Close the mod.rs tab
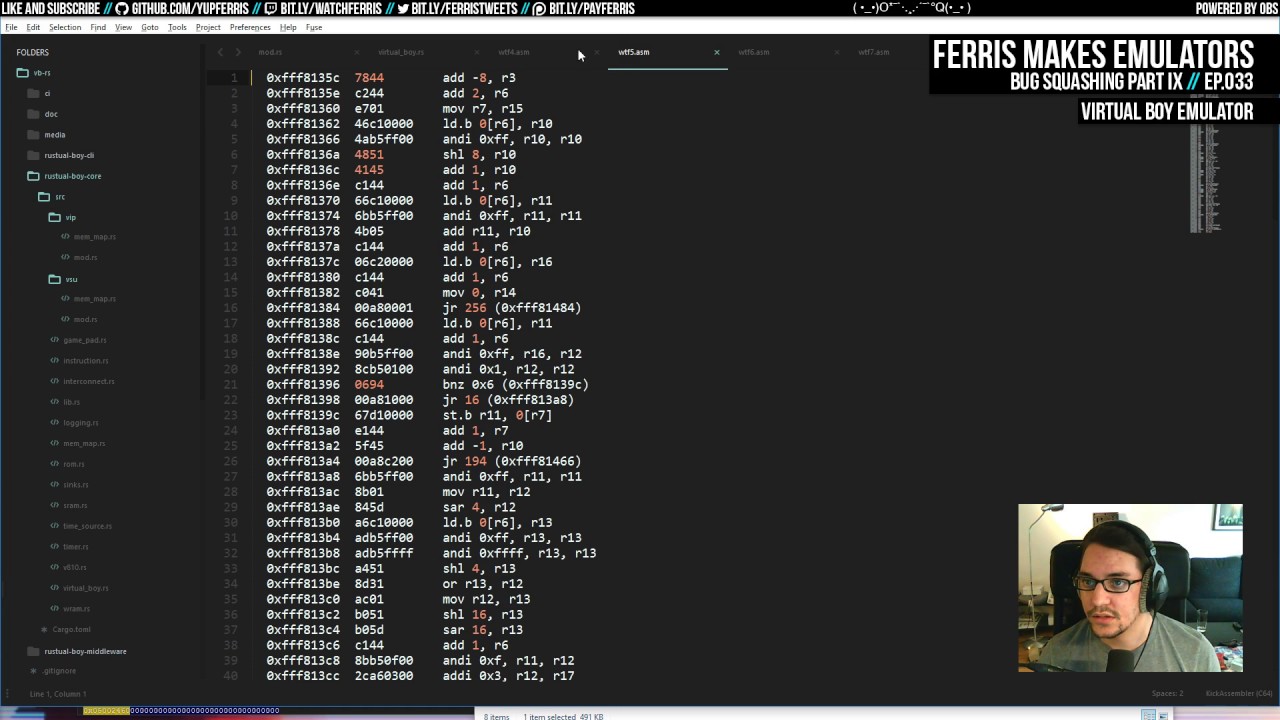The height and width of the screenshot is (720, 1280). (x=357, y=52)
